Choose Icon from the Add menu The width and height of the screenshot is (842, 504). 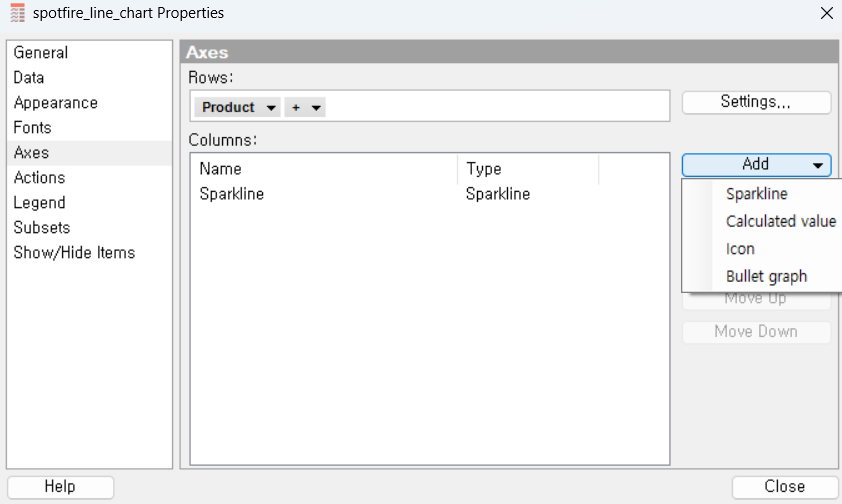(740, 249)
